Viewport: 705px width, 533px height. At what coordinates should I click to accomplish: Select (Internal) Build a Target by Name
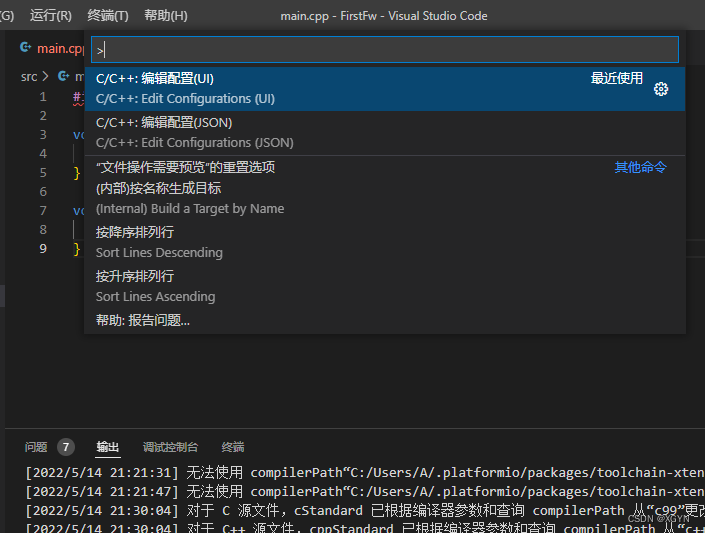tap(385, 198)
